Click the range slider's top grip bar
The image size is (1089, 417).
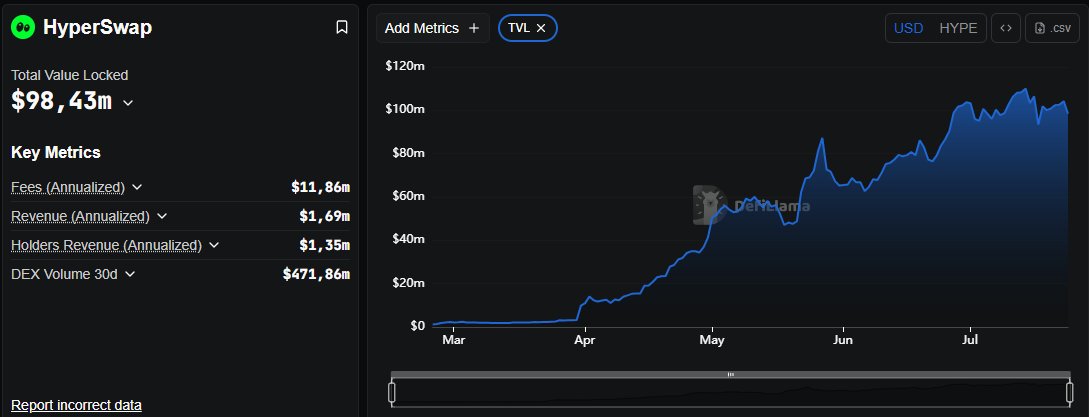click(x=731, y=375)
